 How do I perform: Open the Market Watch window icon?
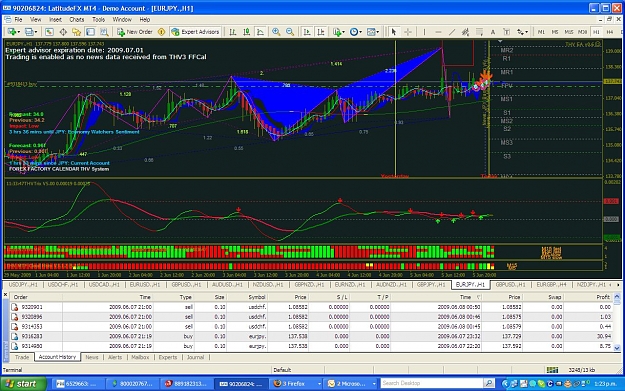tap(49, 32)
